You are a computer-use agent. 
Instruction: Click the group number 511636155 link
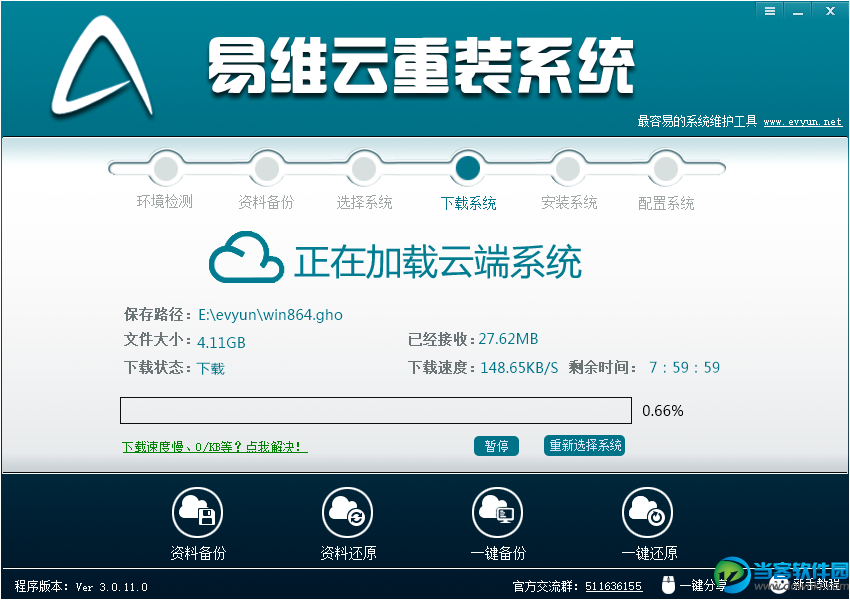[x=614, y=586]
